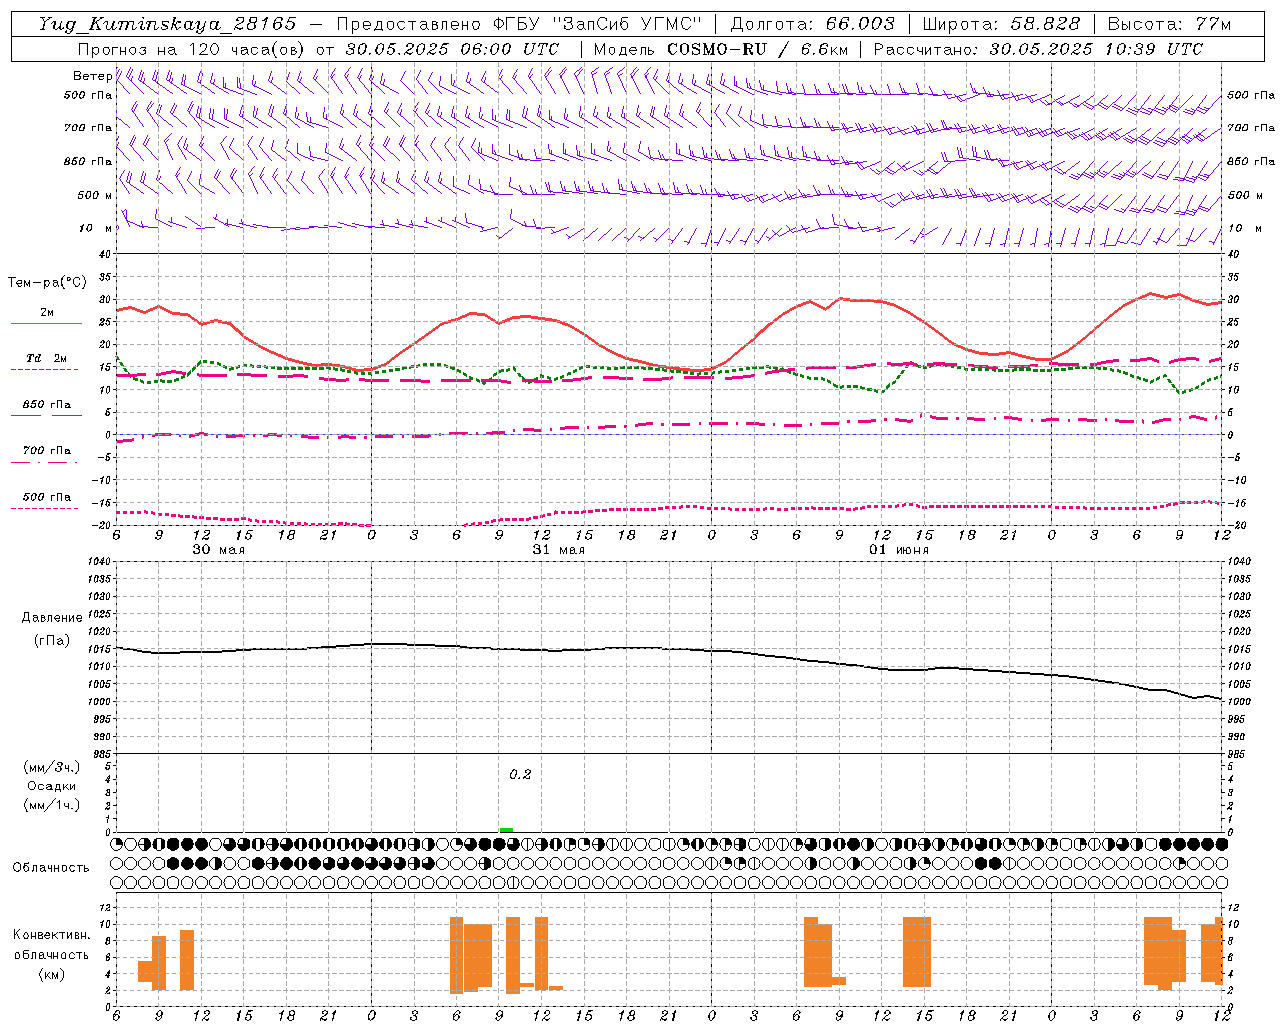Screen dimensions: 1280x1024
Task: Click the left 500 гПа wind level label
Action: pyautogui.click(x=88, y=95)
